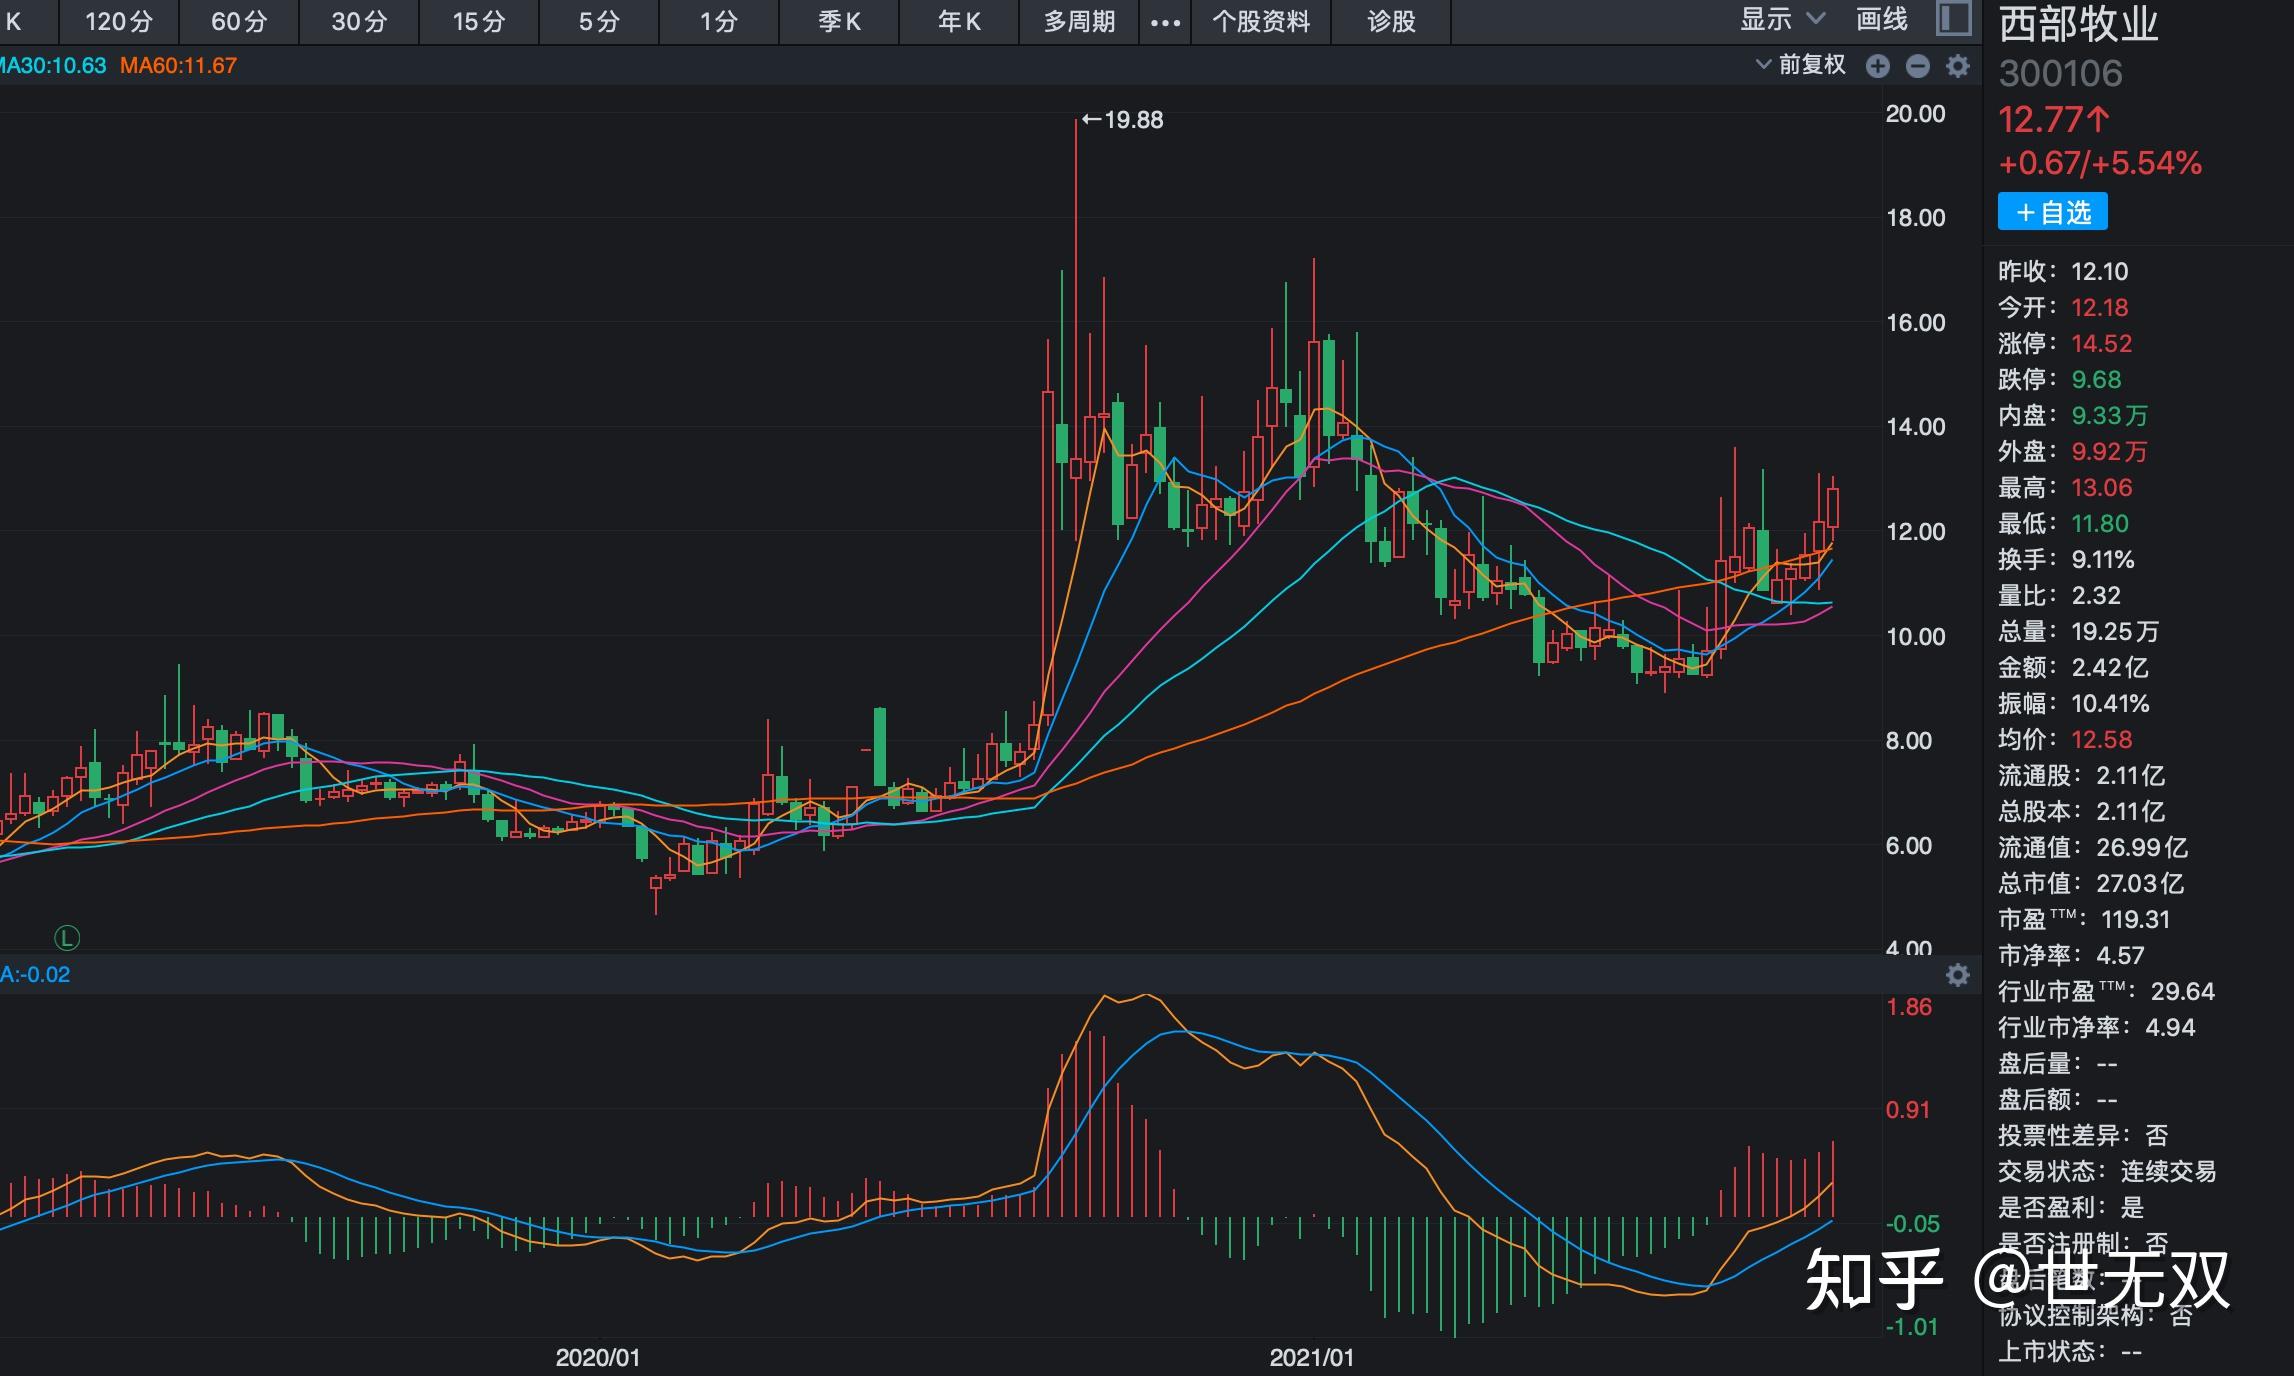Screen dimensions: 2294x1376
Task: Click 行业市盈TTM value 29.64
Action: (2182, 991)
